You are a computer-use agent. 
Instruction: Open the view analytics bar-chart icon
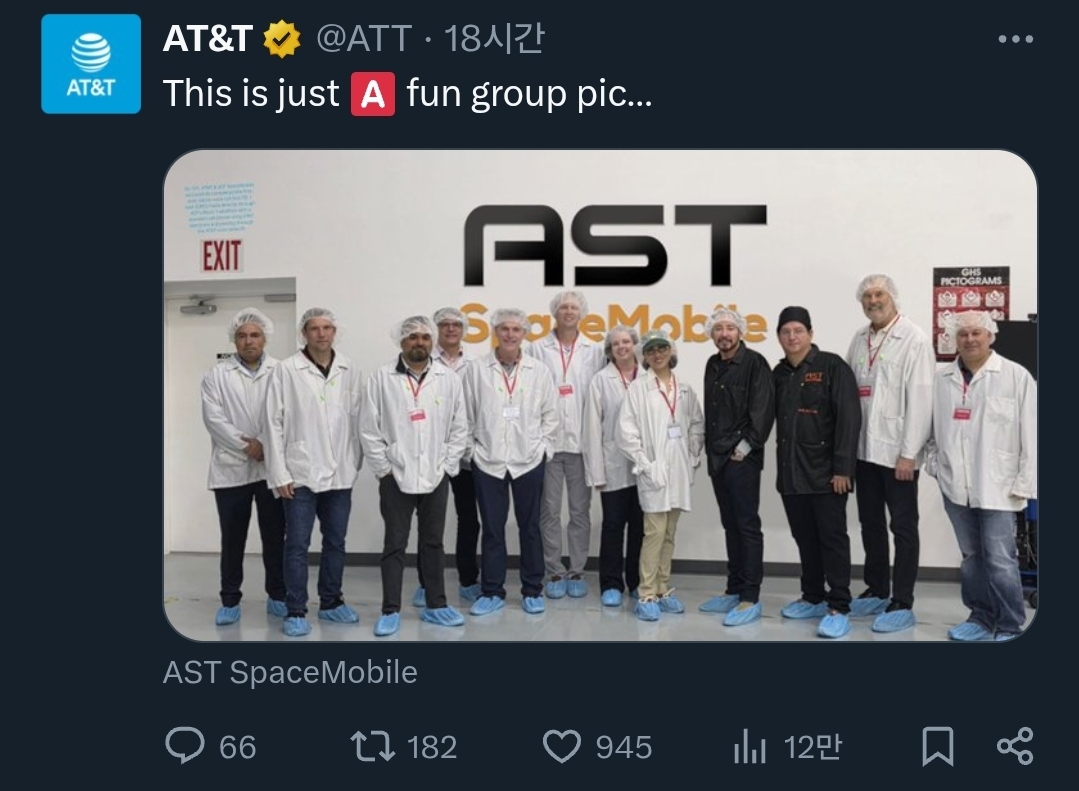tap(749, 746)
